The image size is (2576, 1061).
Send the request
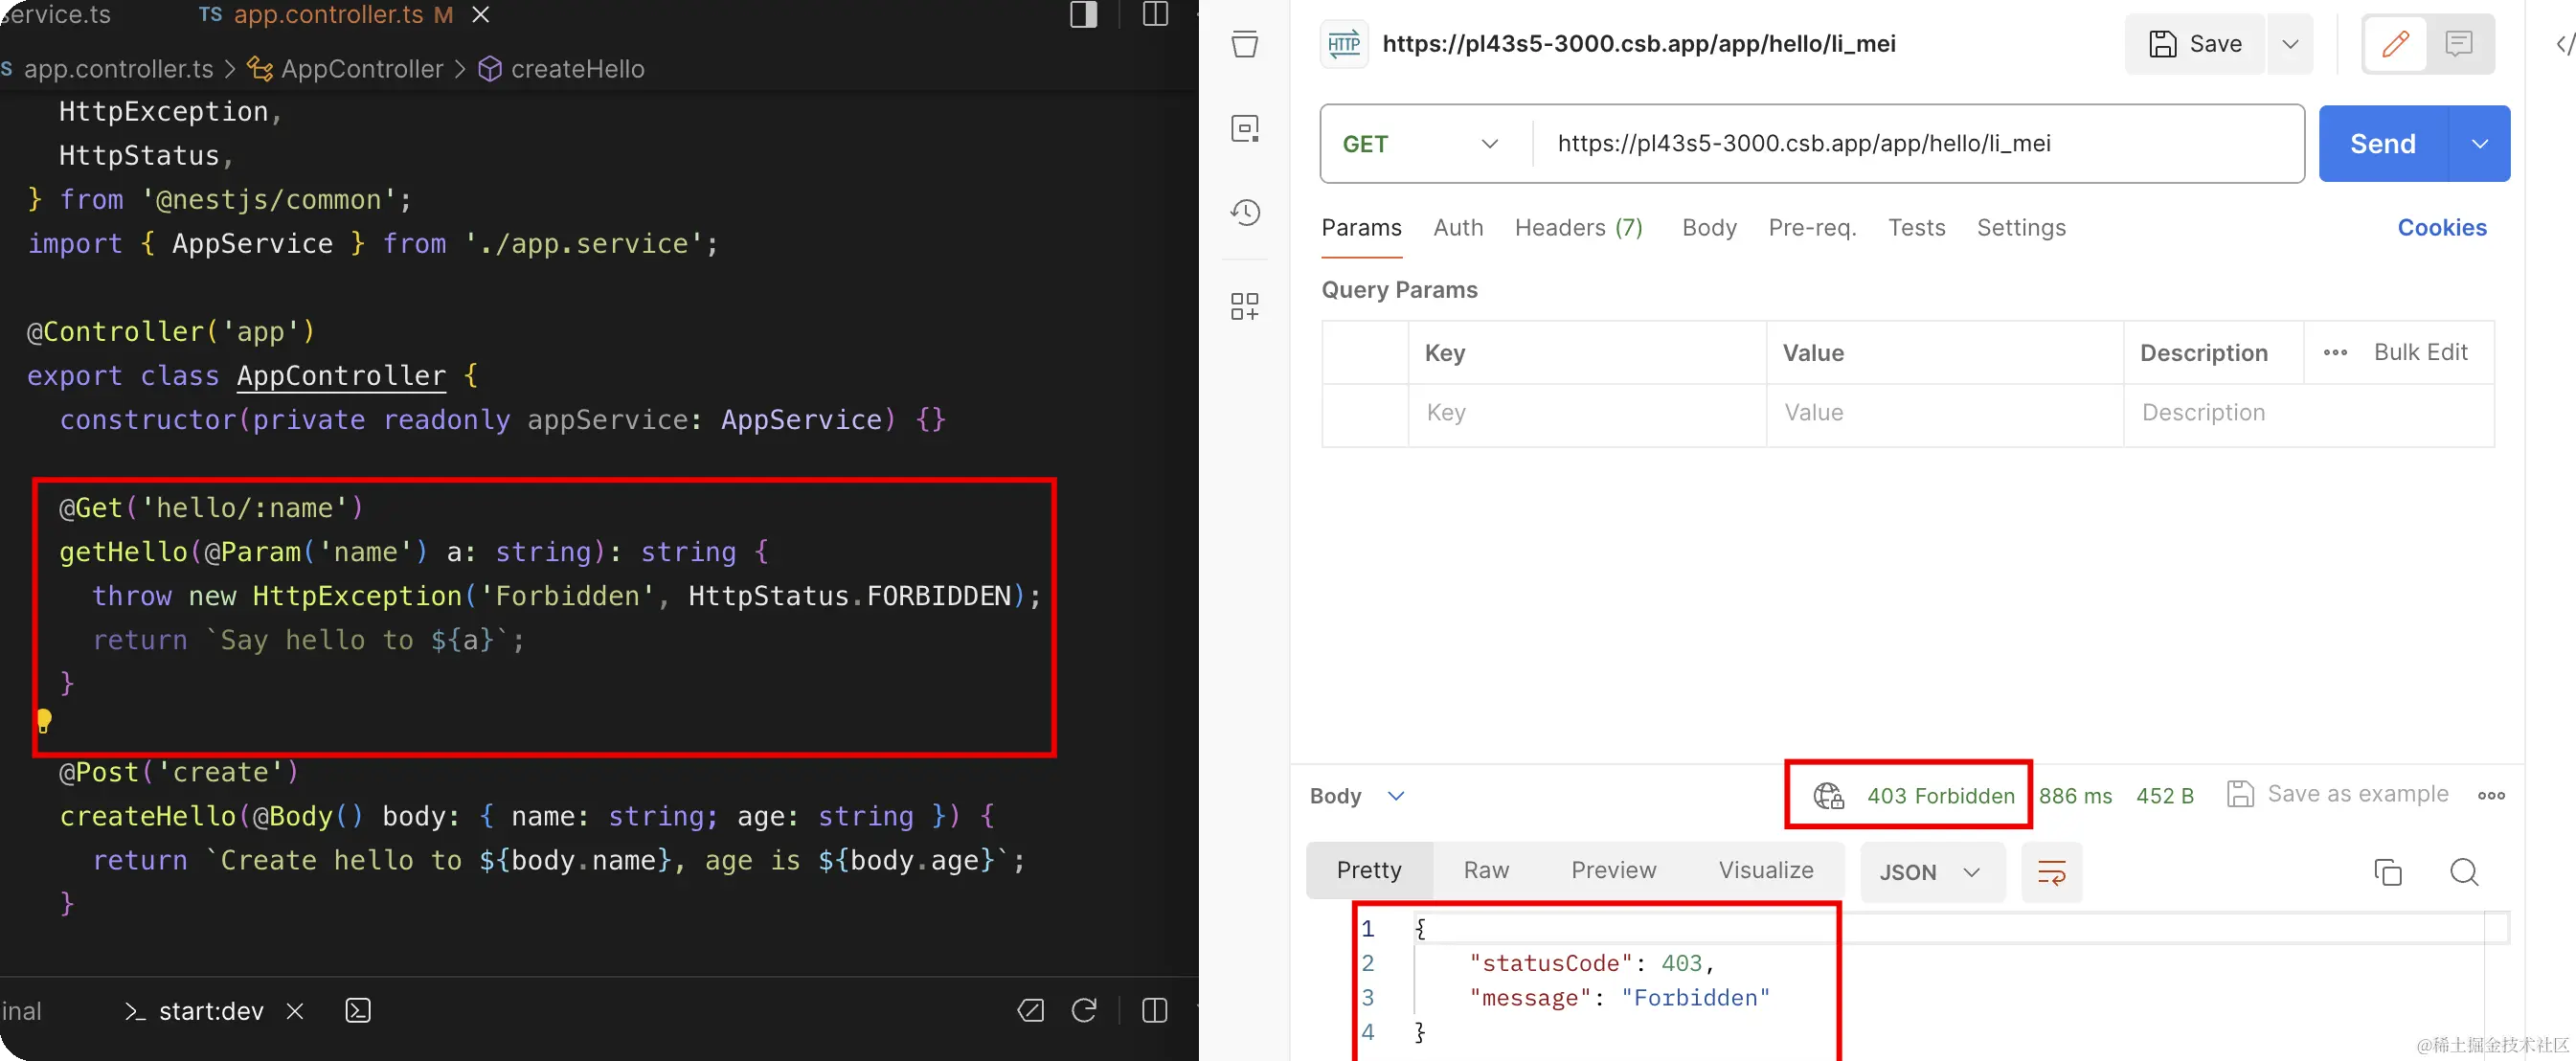(2383, 144)
